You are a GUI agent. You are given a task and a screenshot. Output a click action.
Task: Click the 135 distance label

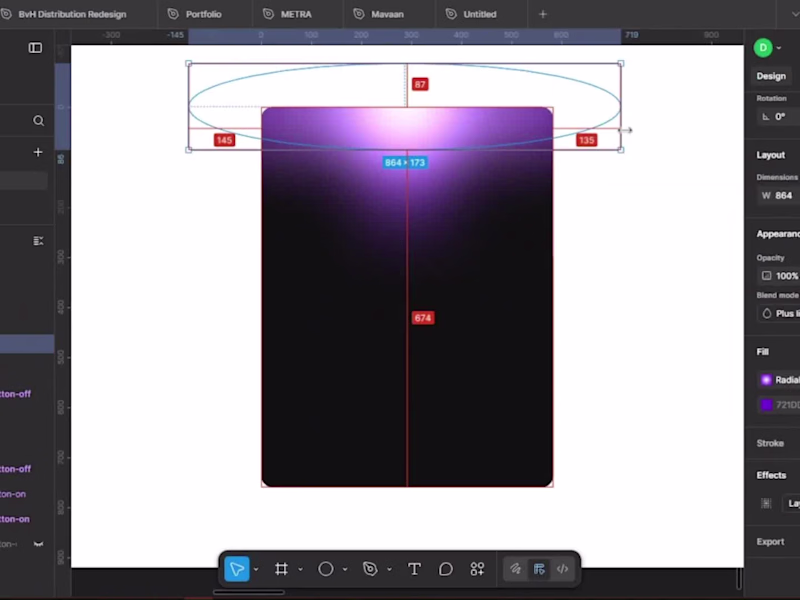click(x=586, y=140)
